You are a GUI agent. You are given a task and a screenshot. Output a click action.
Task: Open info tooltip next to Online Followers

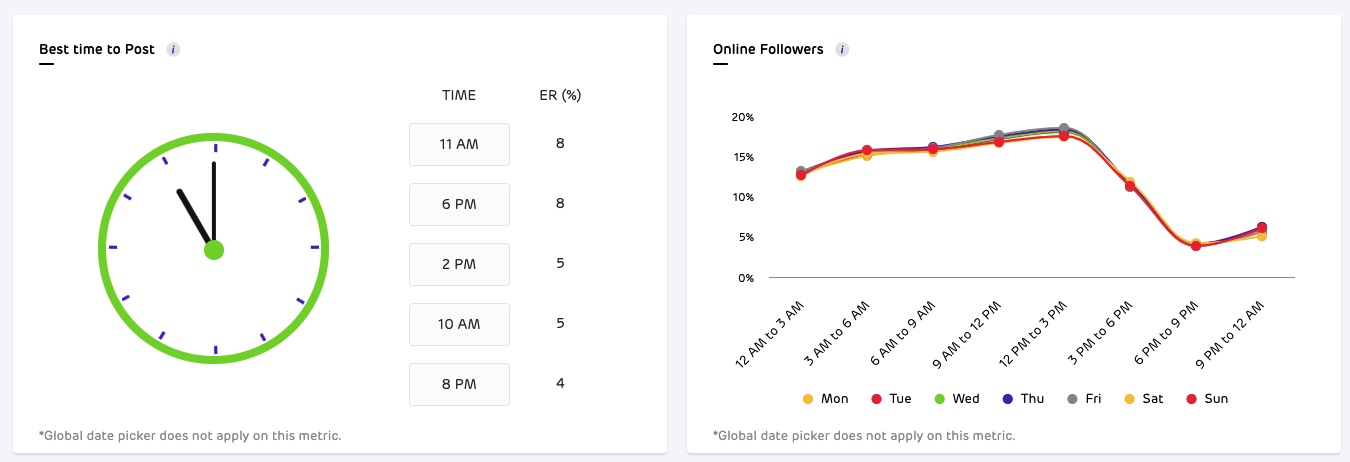842,49
